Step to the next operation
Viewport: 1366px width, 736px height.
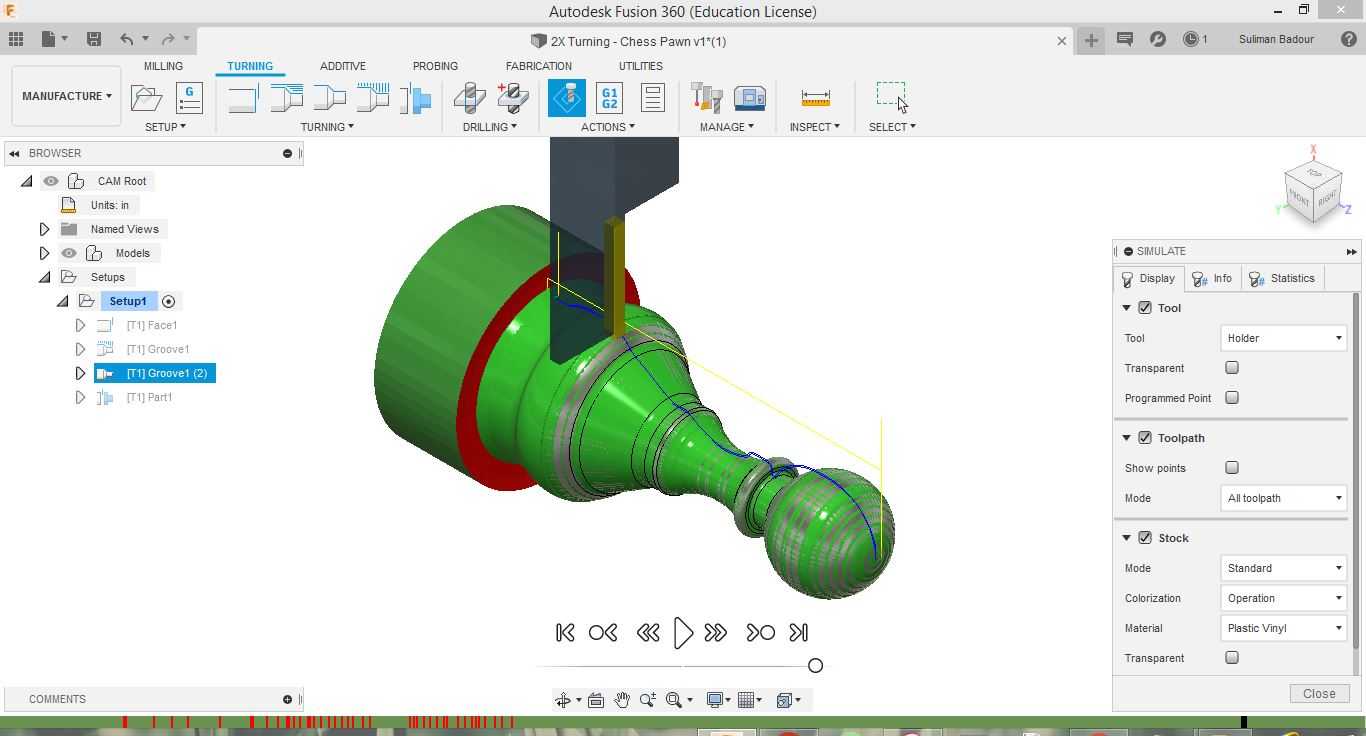pos(760,633)
